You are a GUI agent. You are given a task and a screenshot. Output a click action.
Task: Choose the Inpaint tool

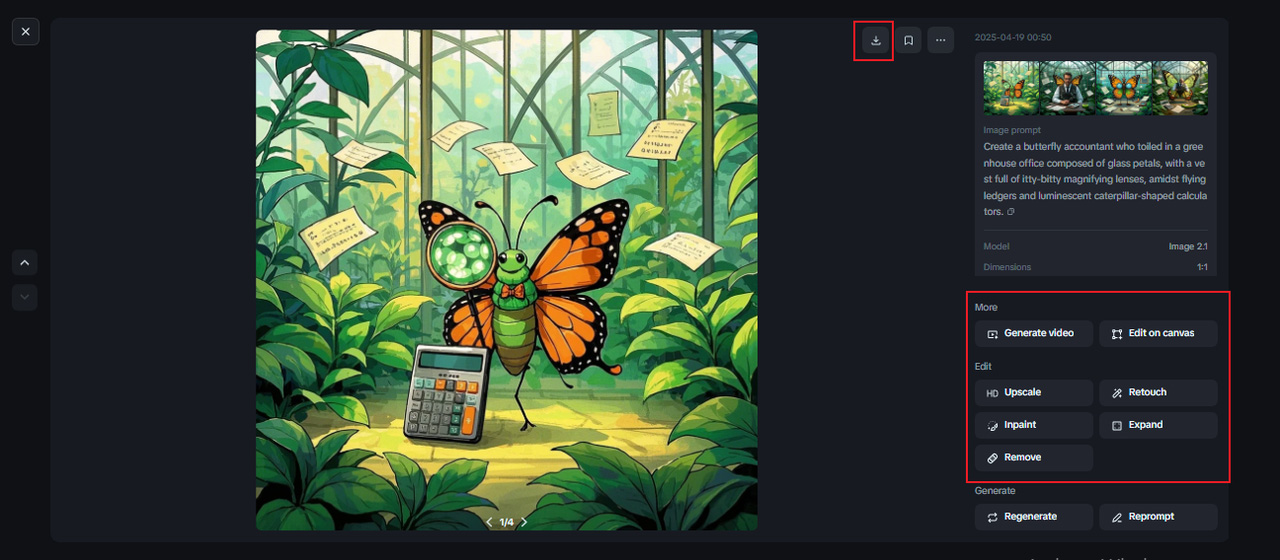[1034, 425]
